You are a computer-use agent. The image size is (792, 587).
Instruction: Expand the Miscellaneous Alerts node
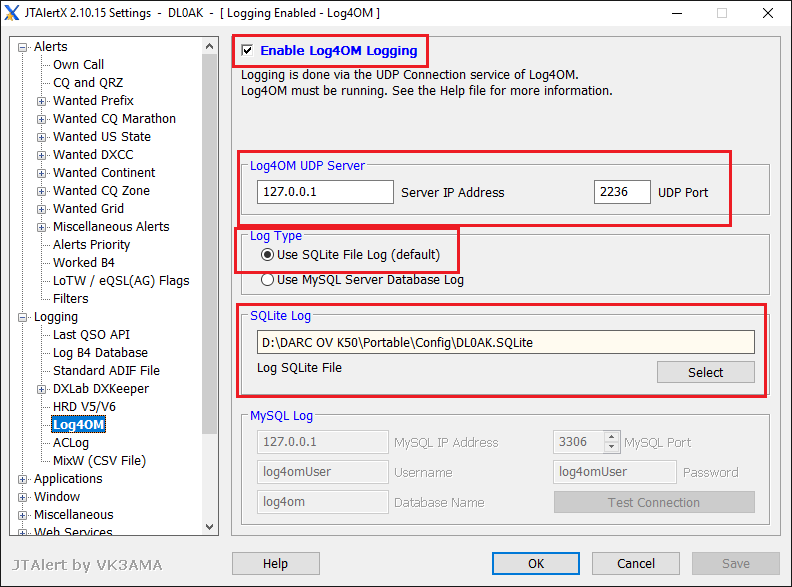41,227
